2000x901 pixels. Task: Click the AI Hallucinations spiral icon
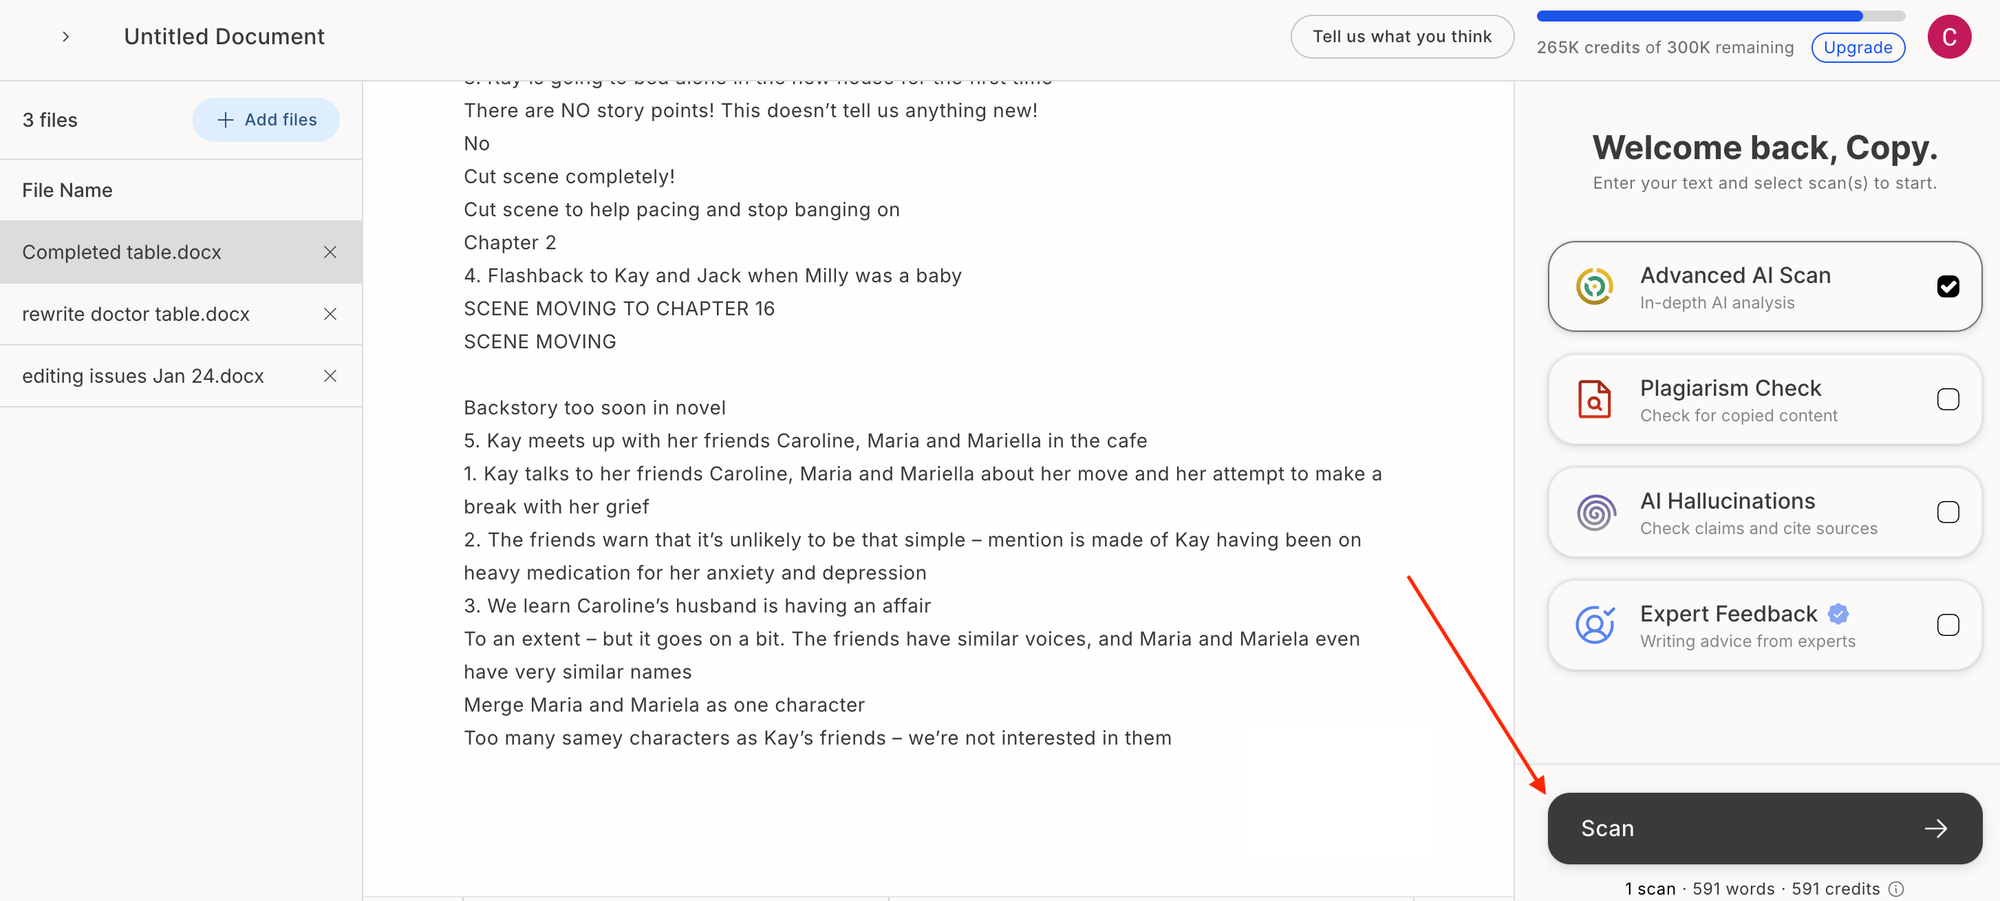(1596, 513)
